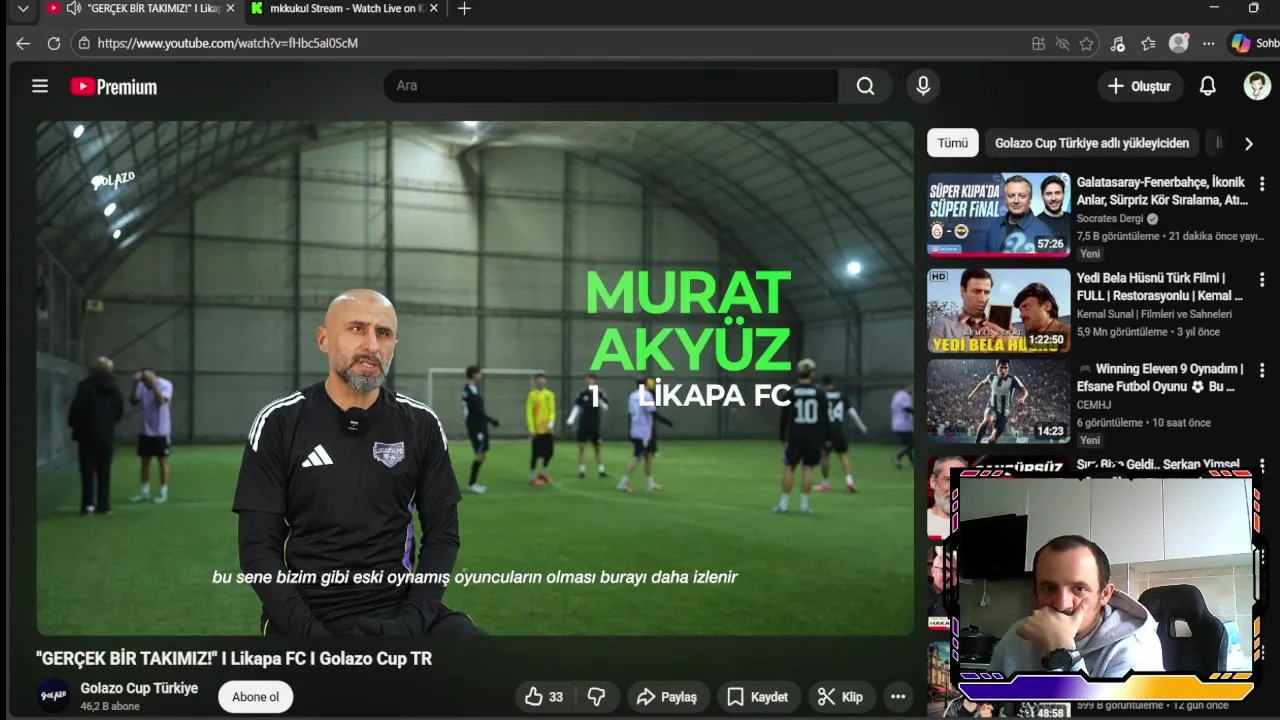Open the browser settings and more menu
Image resolution: width=1280 pixels, height=720 pixels.
click(1209, 44)
